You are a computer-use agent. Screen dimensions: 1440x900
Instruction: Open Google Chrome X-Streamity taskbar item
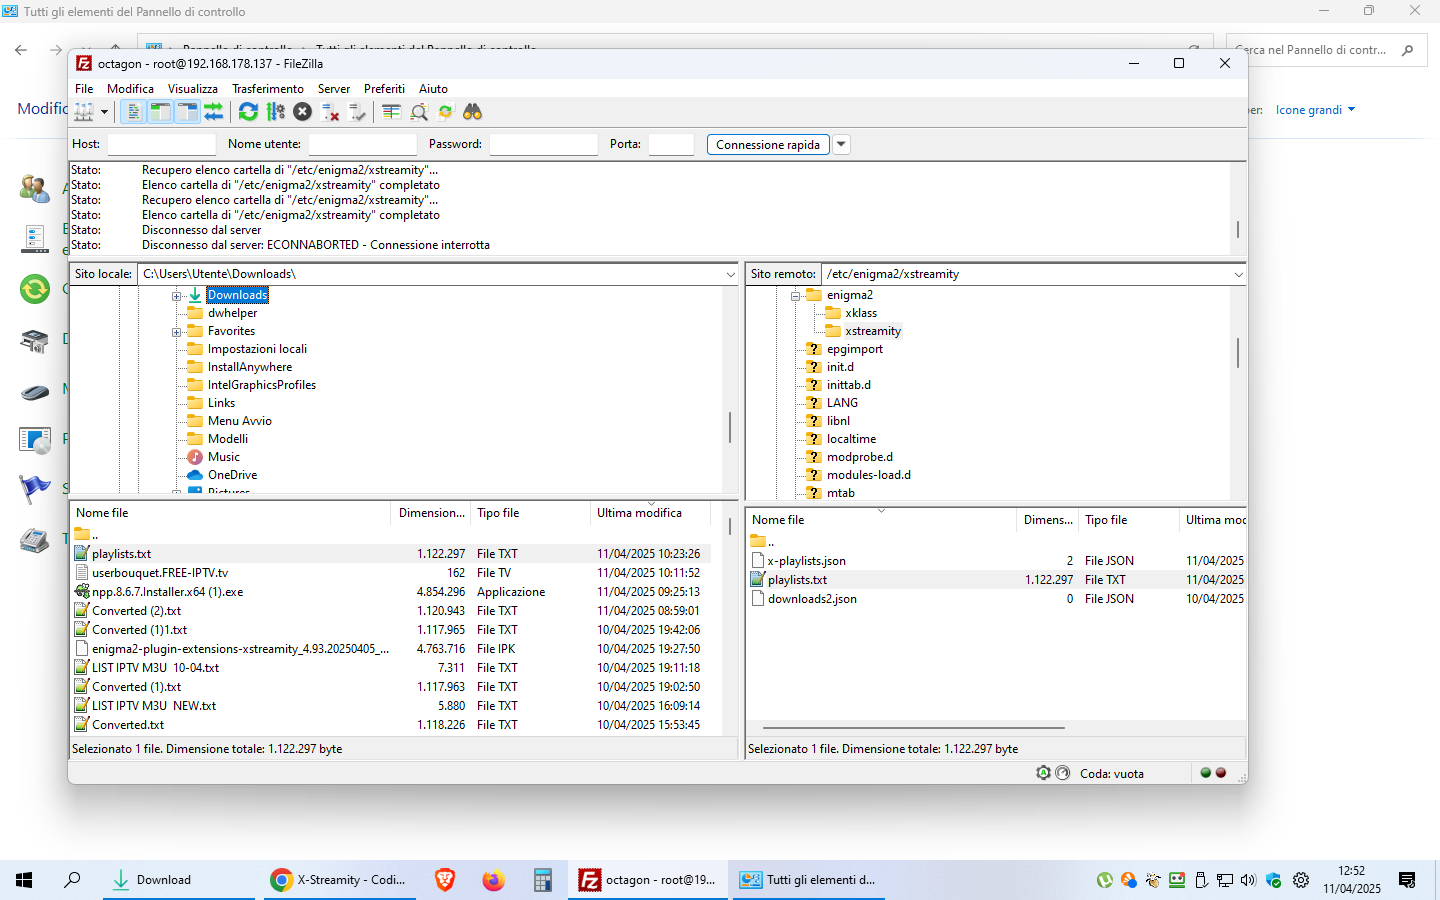click(x=338, y=880)
